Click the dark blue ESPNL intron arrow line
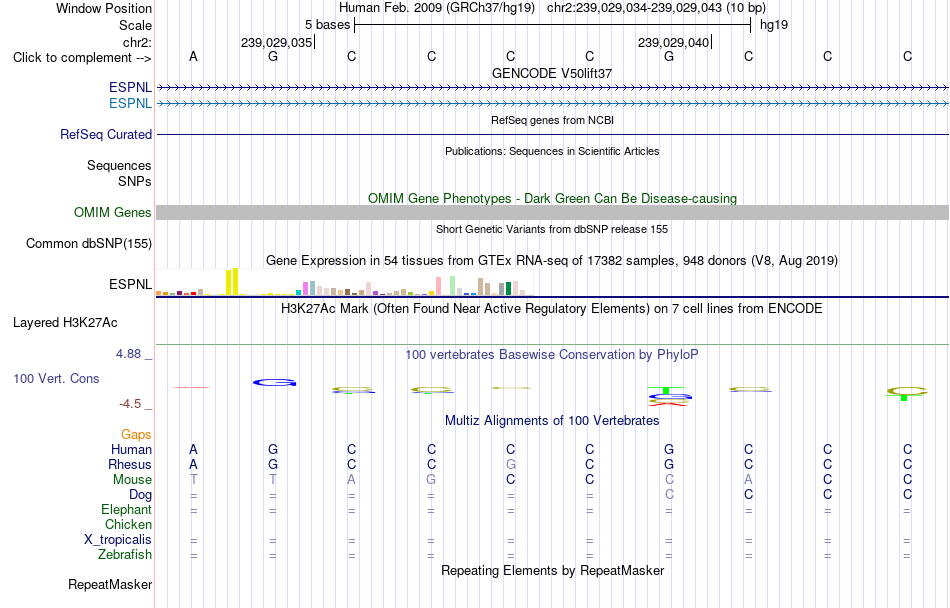This screenshot has width=950, height=608. (552, 88)
